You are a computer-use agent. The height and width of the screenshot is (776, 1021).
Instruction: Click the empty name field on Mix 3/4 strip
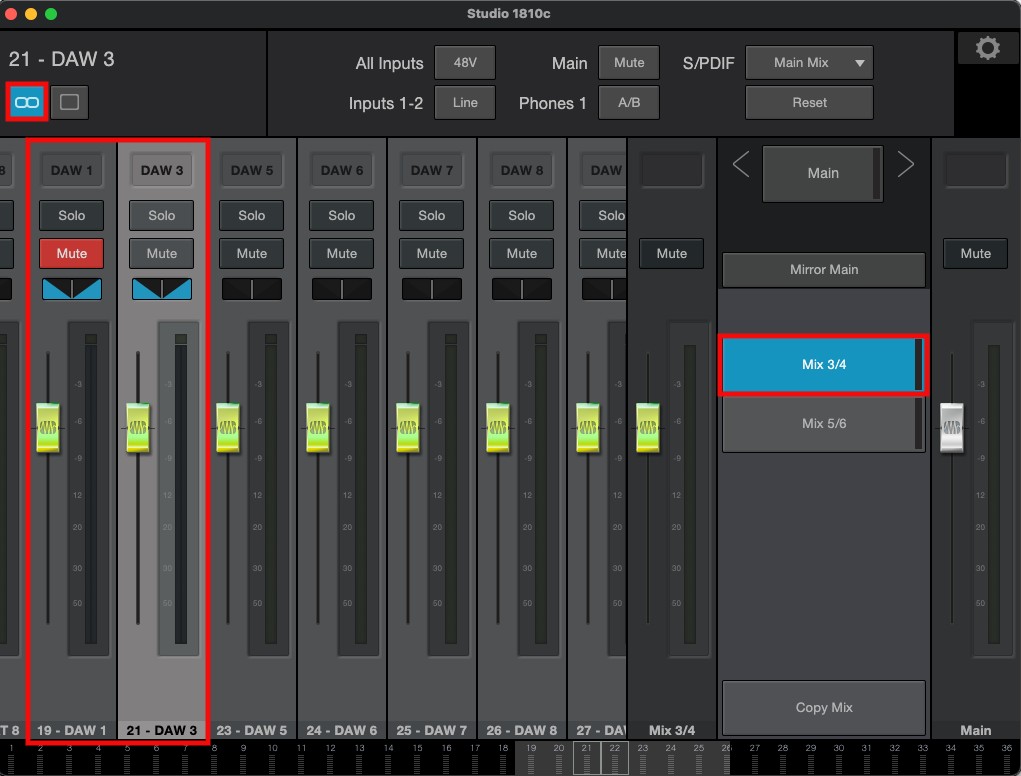671,171
